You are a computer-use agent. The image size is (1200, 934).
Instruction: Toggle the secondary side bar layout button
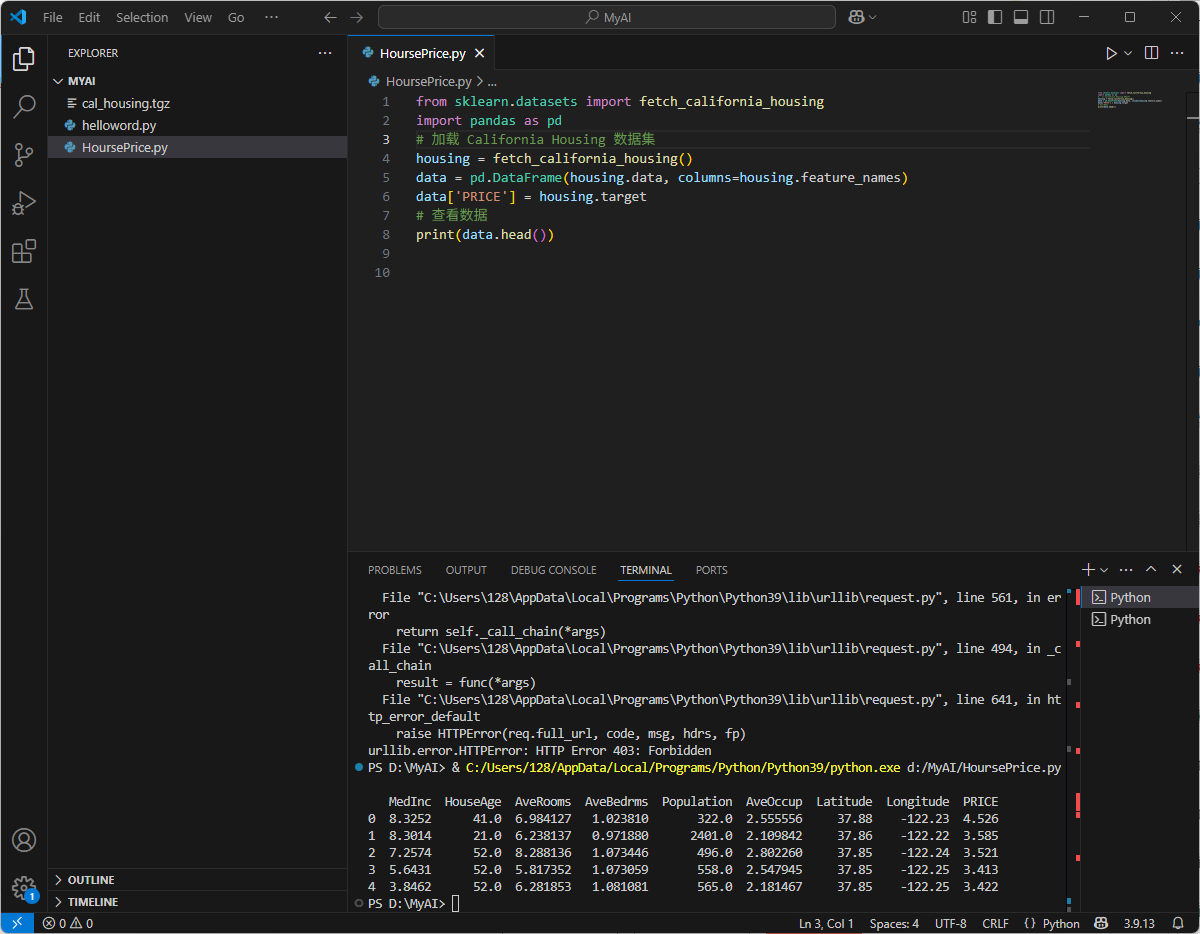[1046, 17]
